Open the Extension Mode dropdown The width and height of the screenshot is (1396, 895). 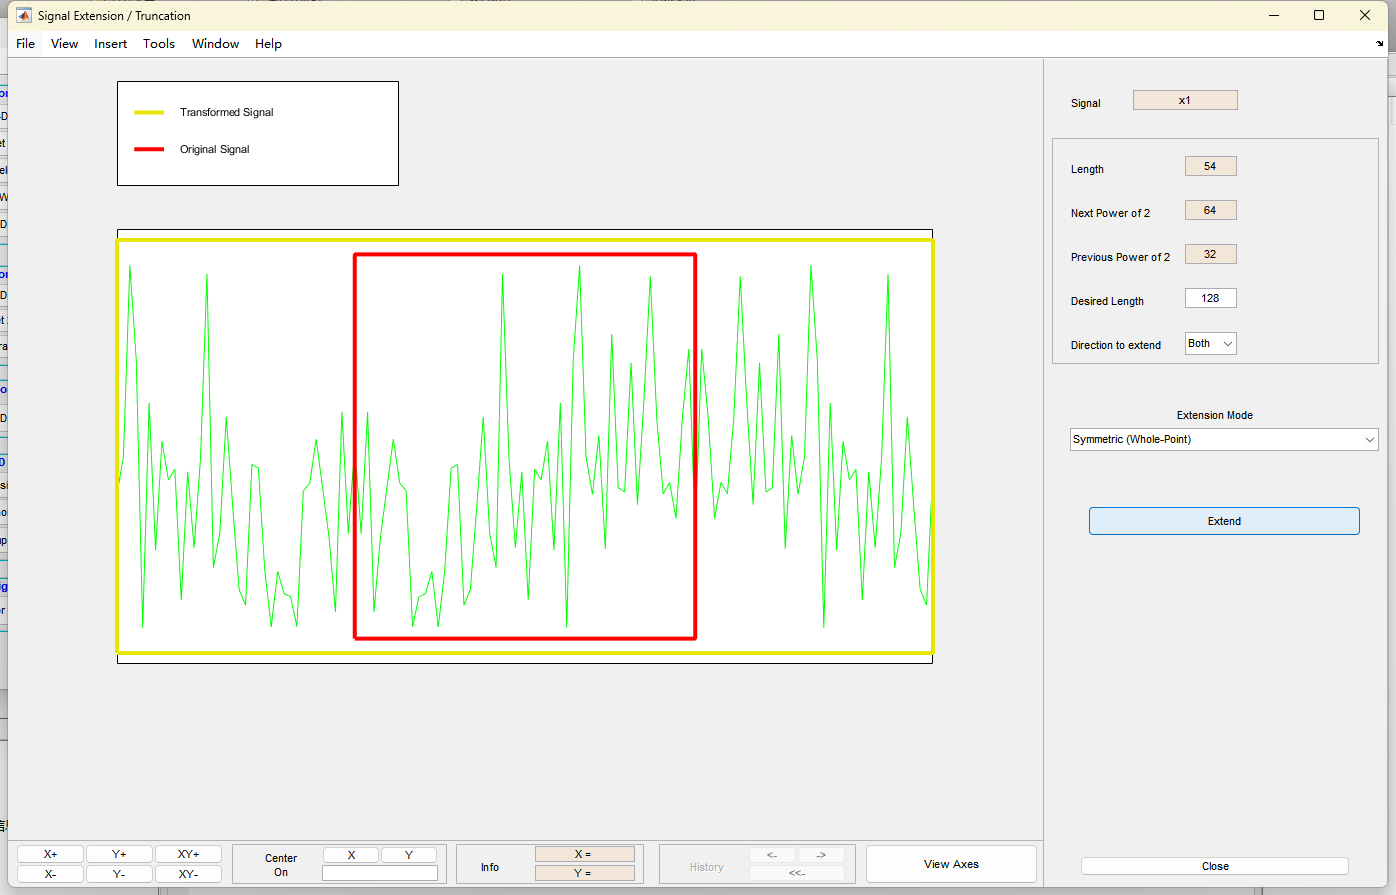1223,439
